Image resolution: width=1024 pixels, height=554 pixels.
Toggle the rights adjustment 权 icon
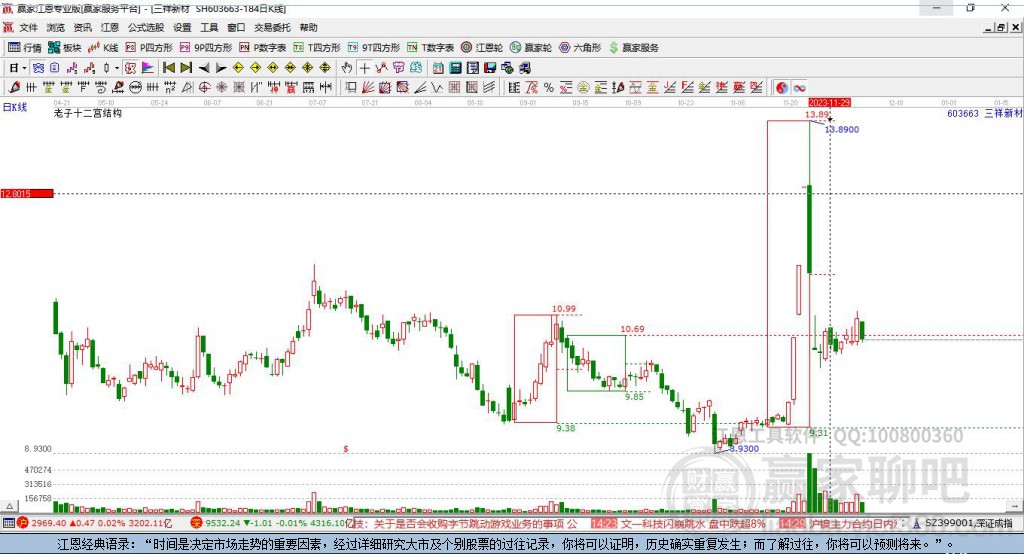130,68
